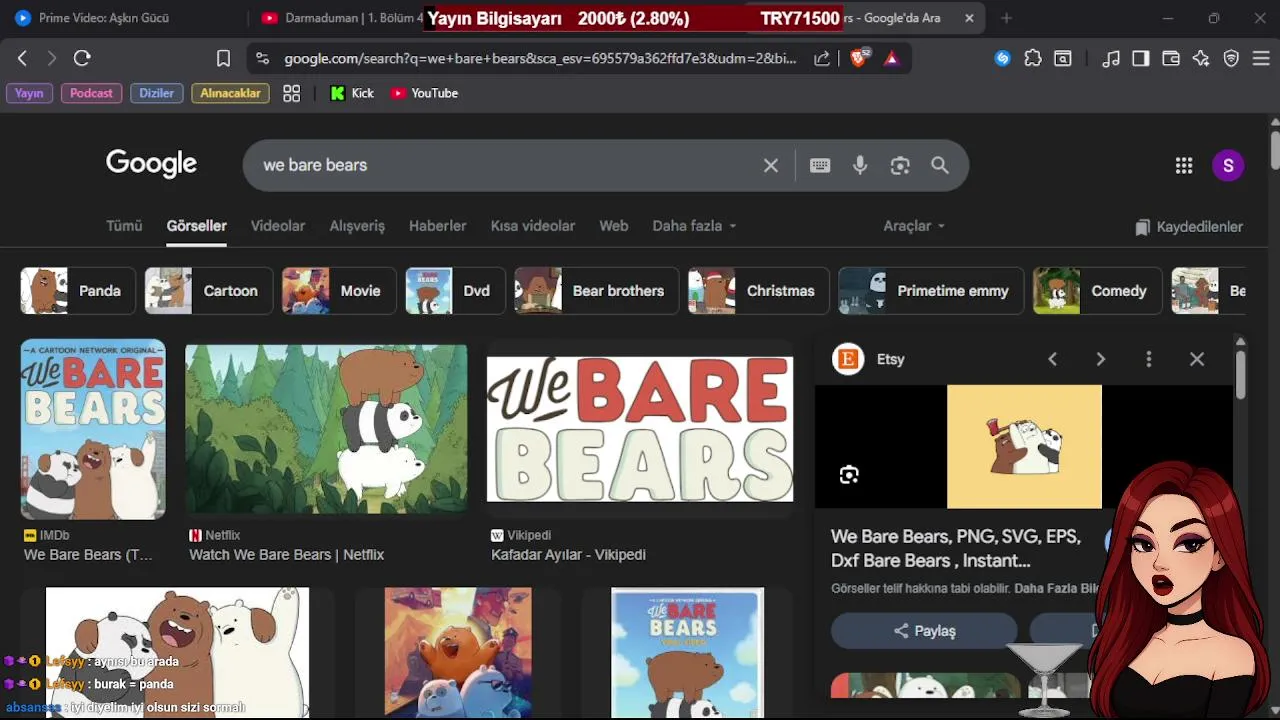The image size is (1280, 720).
Task: Open the YouTube bookmark
Action: coord(425,93)
